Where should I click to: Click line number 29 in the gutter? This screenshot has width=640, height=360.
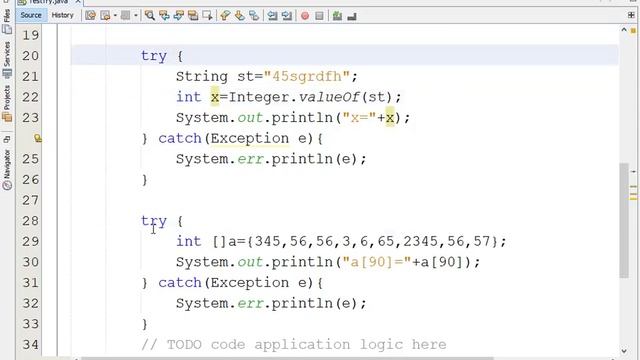31,241
